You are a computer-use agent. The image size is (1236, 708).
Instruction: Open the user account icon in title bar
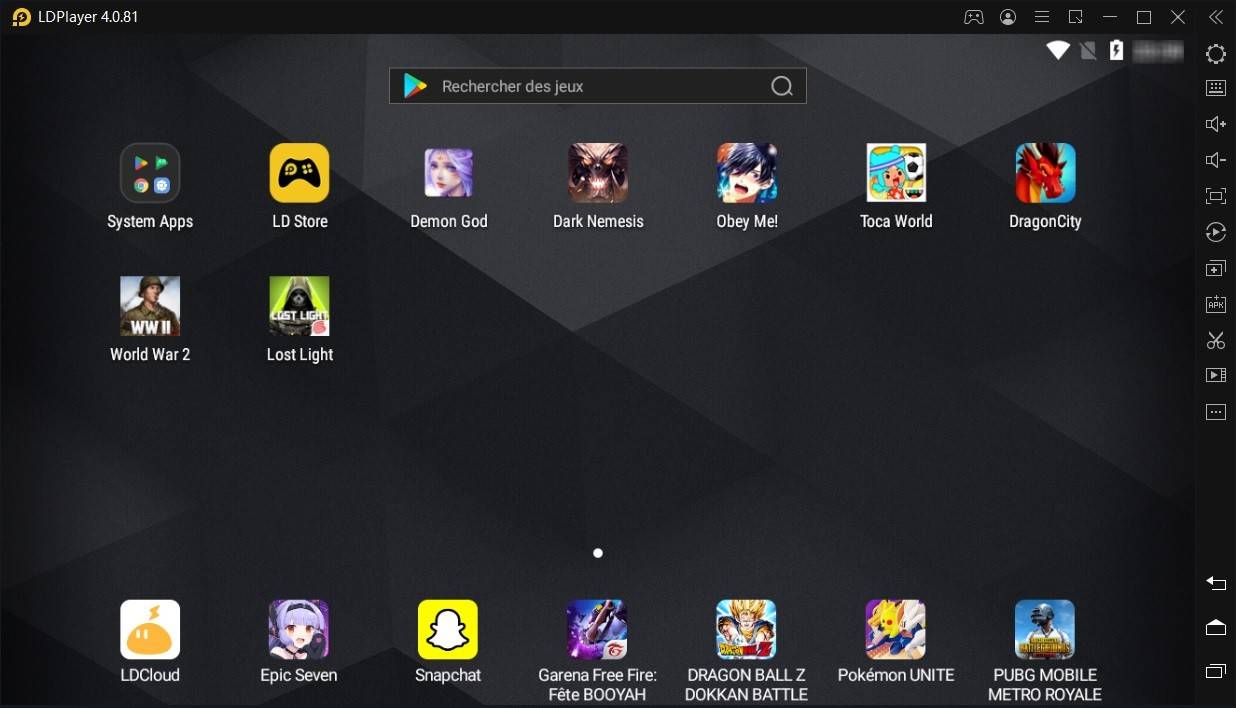pos(1008,17)
